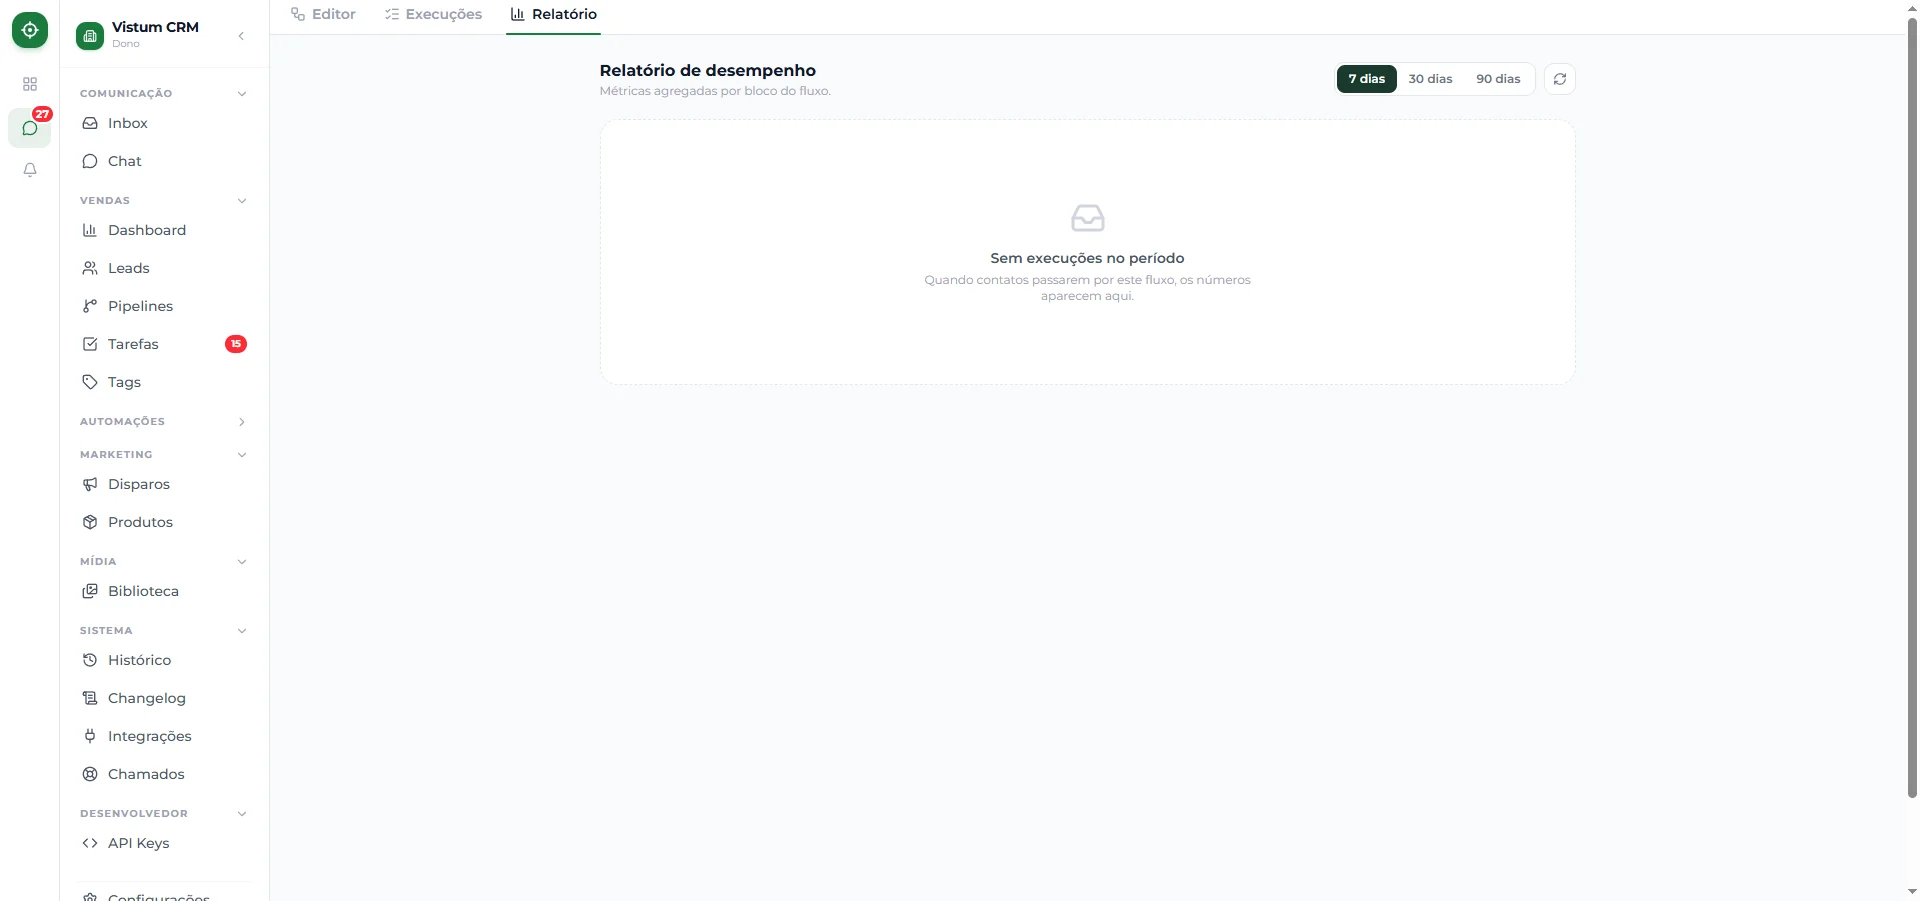Switch to the Execuções tab
Image resolution: width=1920 pixels, height=901 pixels.
pos(434,14)
